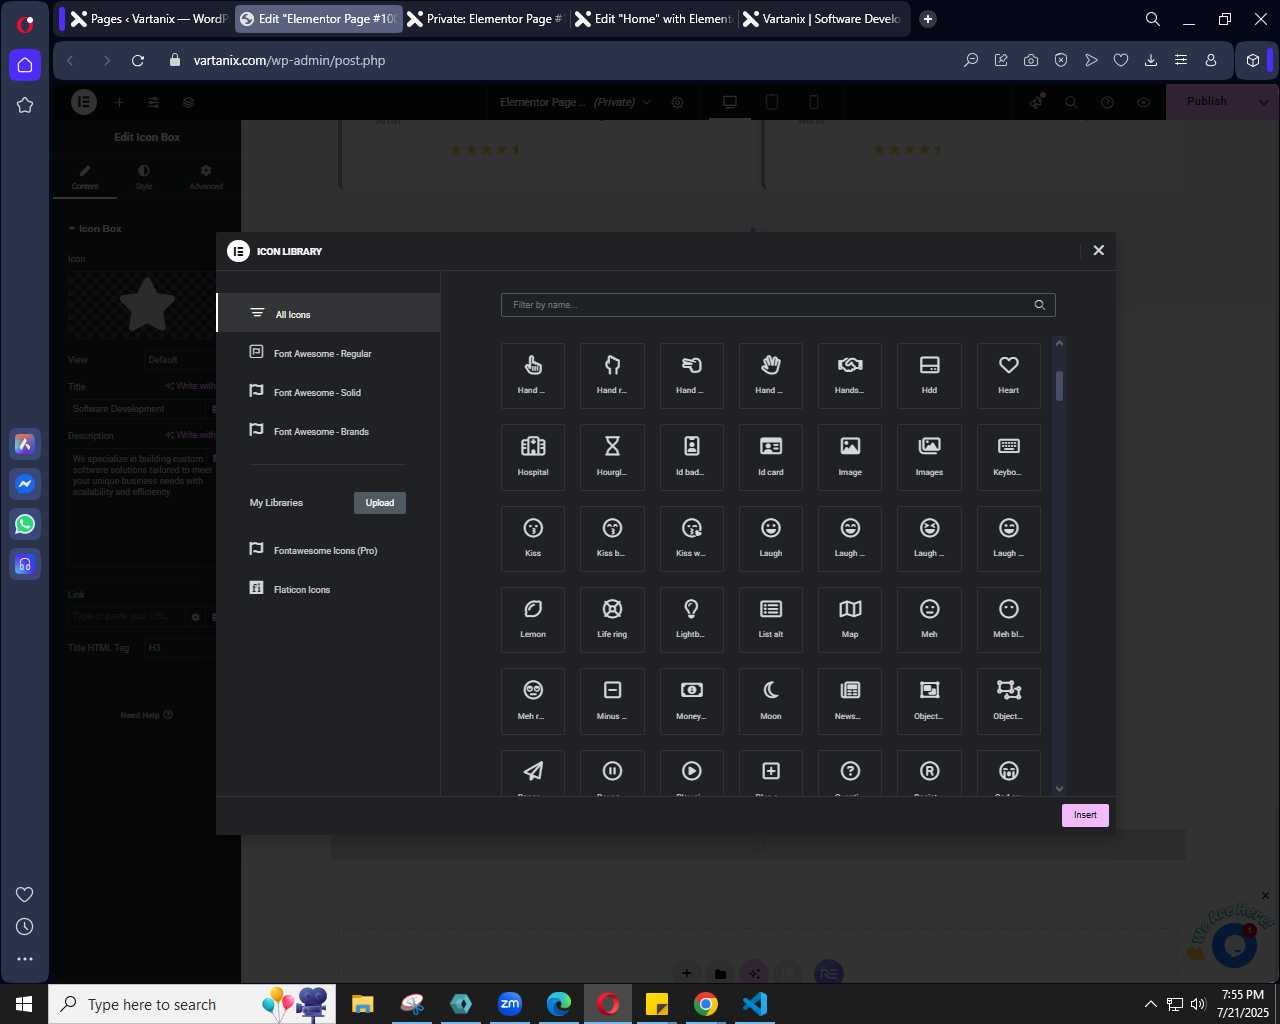Select the Newspaper icon

850,701
